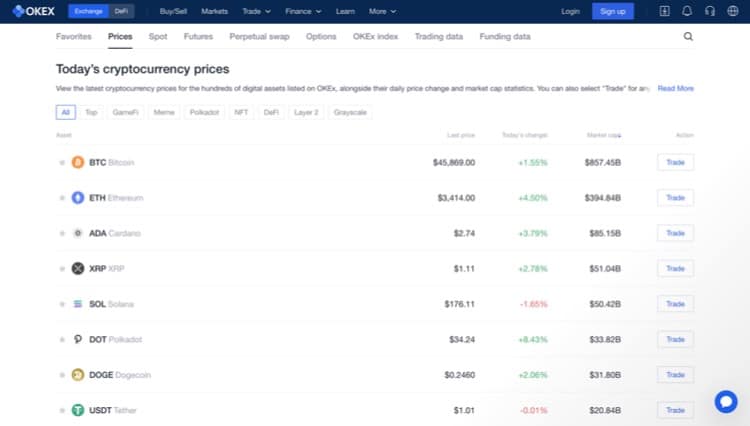
Task: Expand the More dropdown menu
Action: tap(382, 11)
